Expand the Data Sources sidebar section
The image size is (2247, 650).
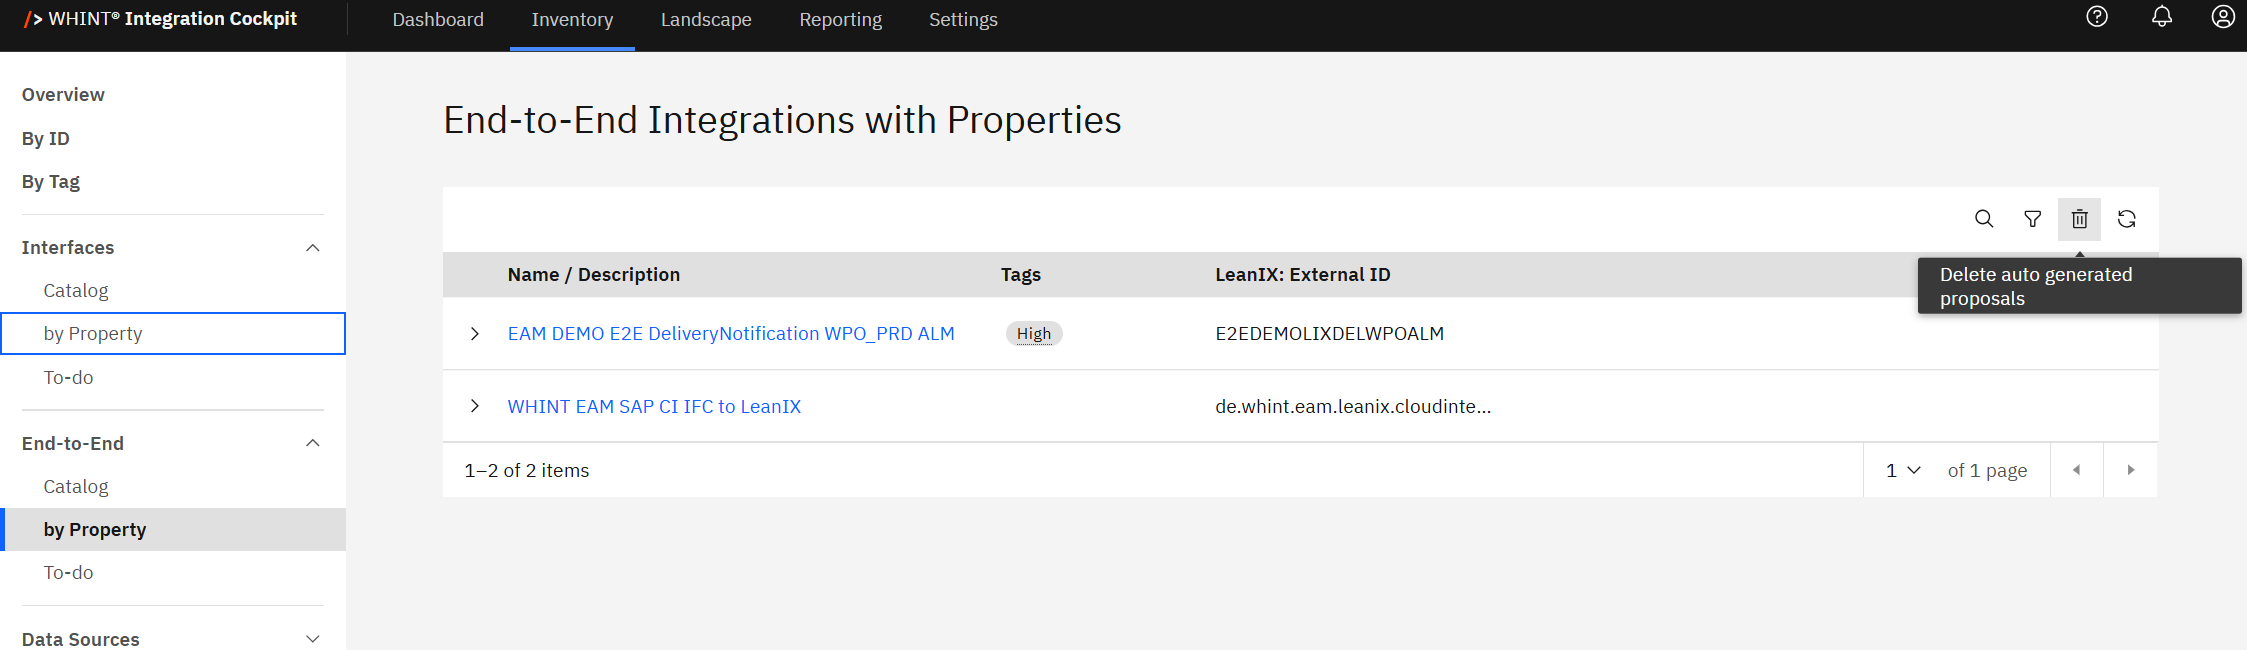tap(312, 639)
